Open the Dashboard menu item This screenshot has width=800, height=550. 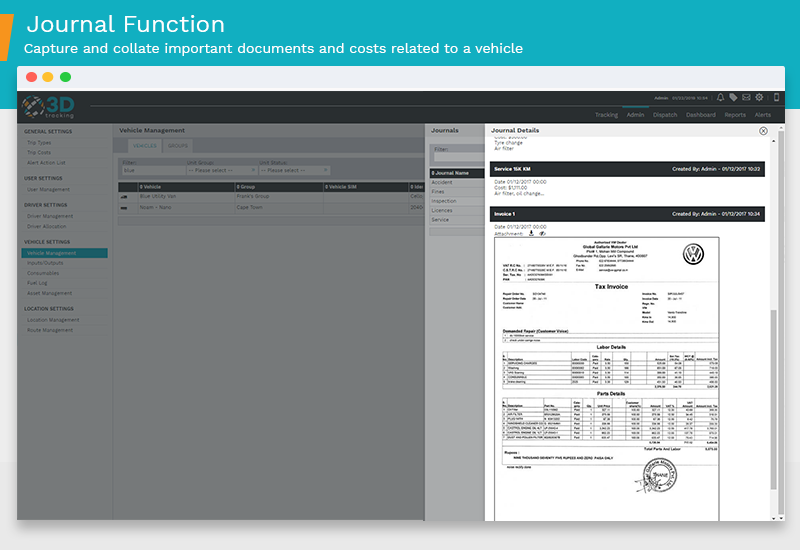point(700,115)
